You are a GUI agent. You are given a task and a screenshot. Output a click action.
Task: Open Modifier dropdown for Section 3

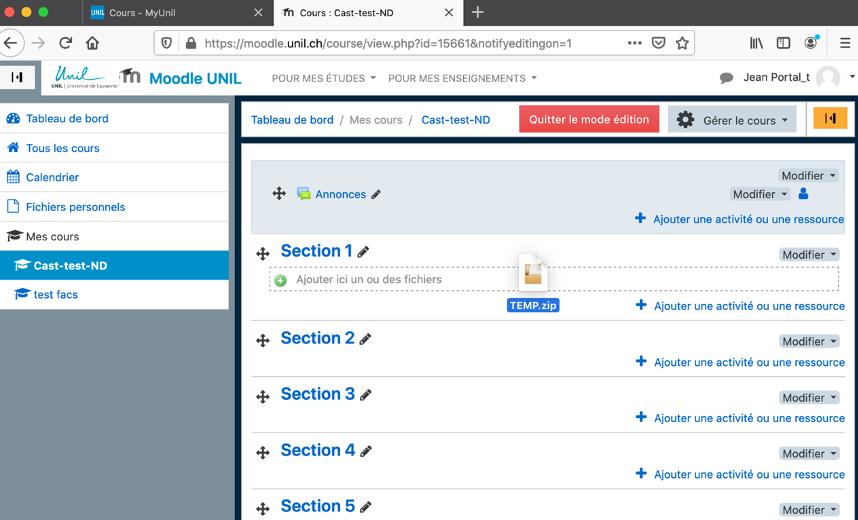coord(808,397)
